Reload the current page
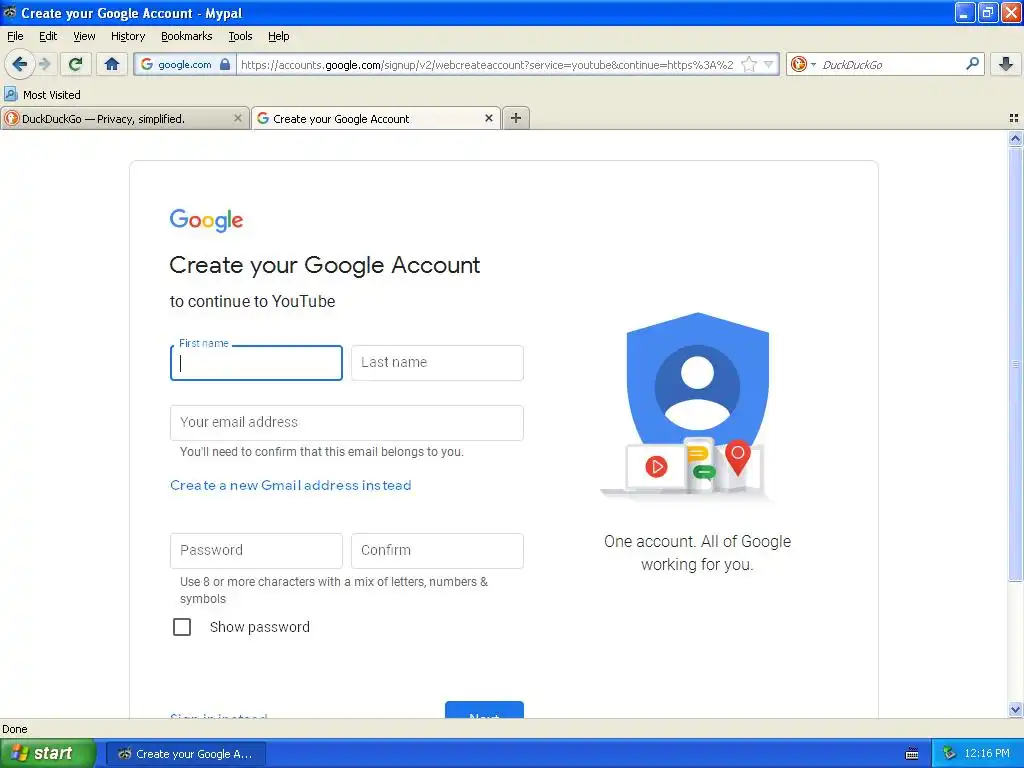The height and width of the screenshot is (768, 1024). 76,64
